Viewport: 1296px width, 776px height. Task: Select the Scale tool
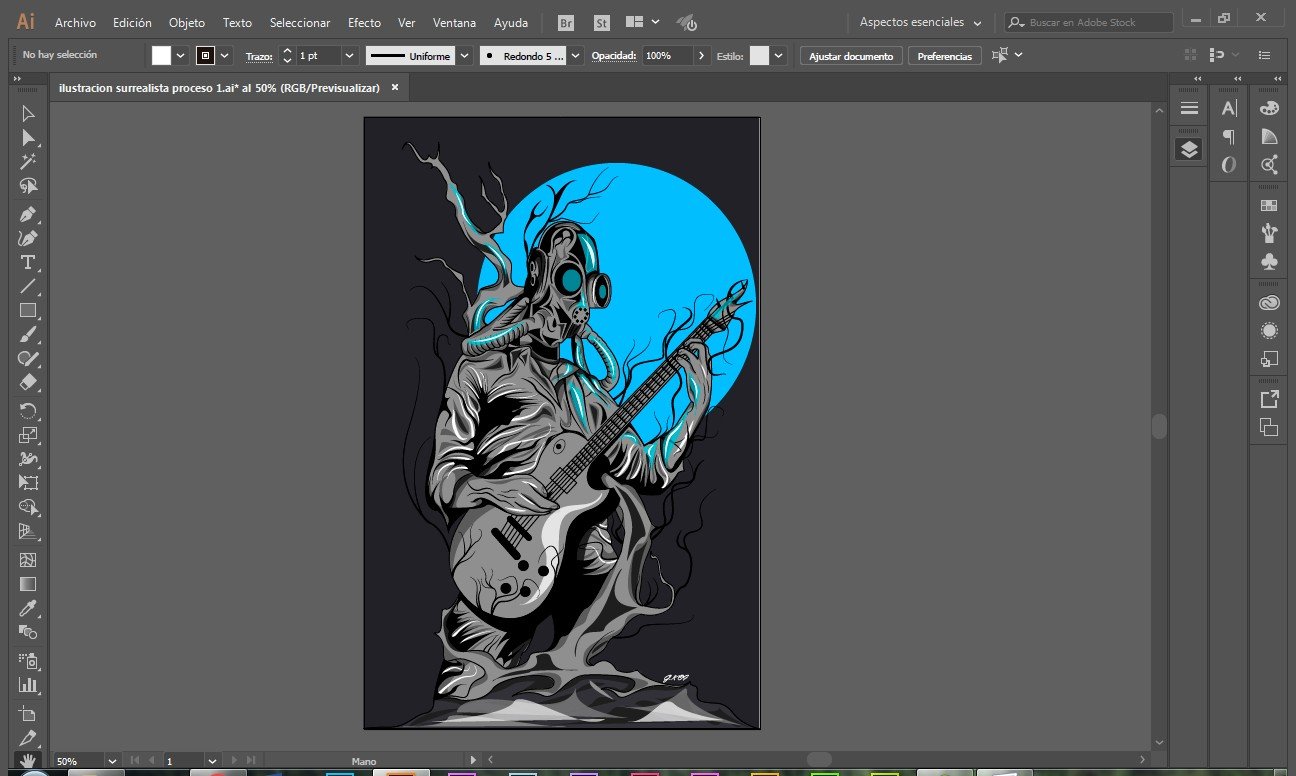pos(28,435)
